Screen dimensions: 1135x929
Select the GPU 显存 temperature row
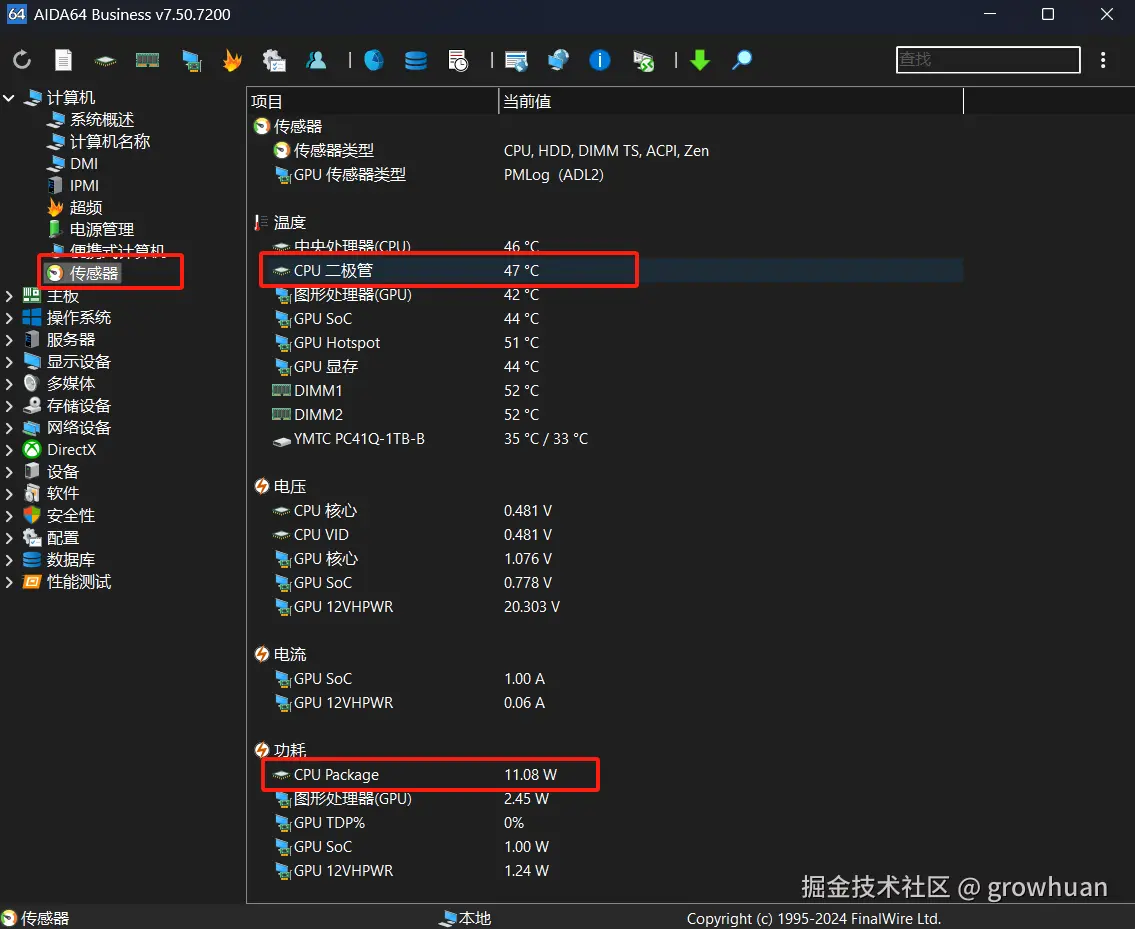coord(606,366)
